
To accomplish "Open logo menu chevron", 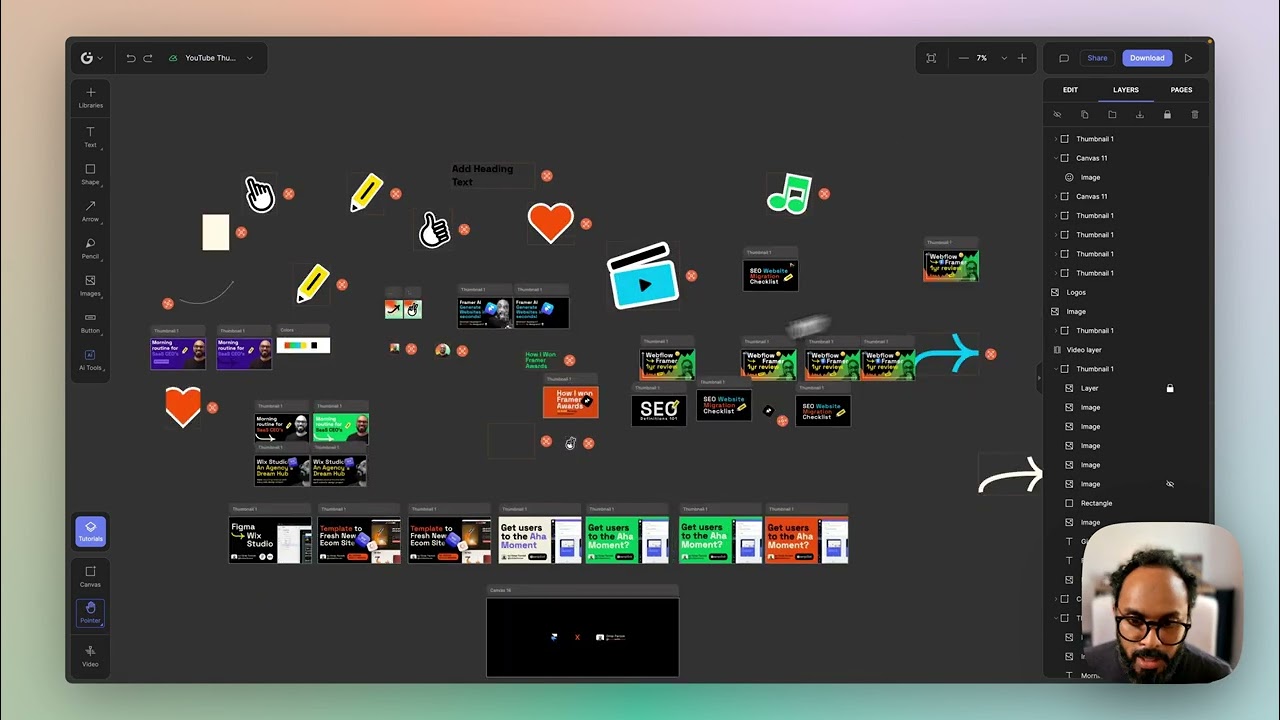I will click(x=99, y=58).
